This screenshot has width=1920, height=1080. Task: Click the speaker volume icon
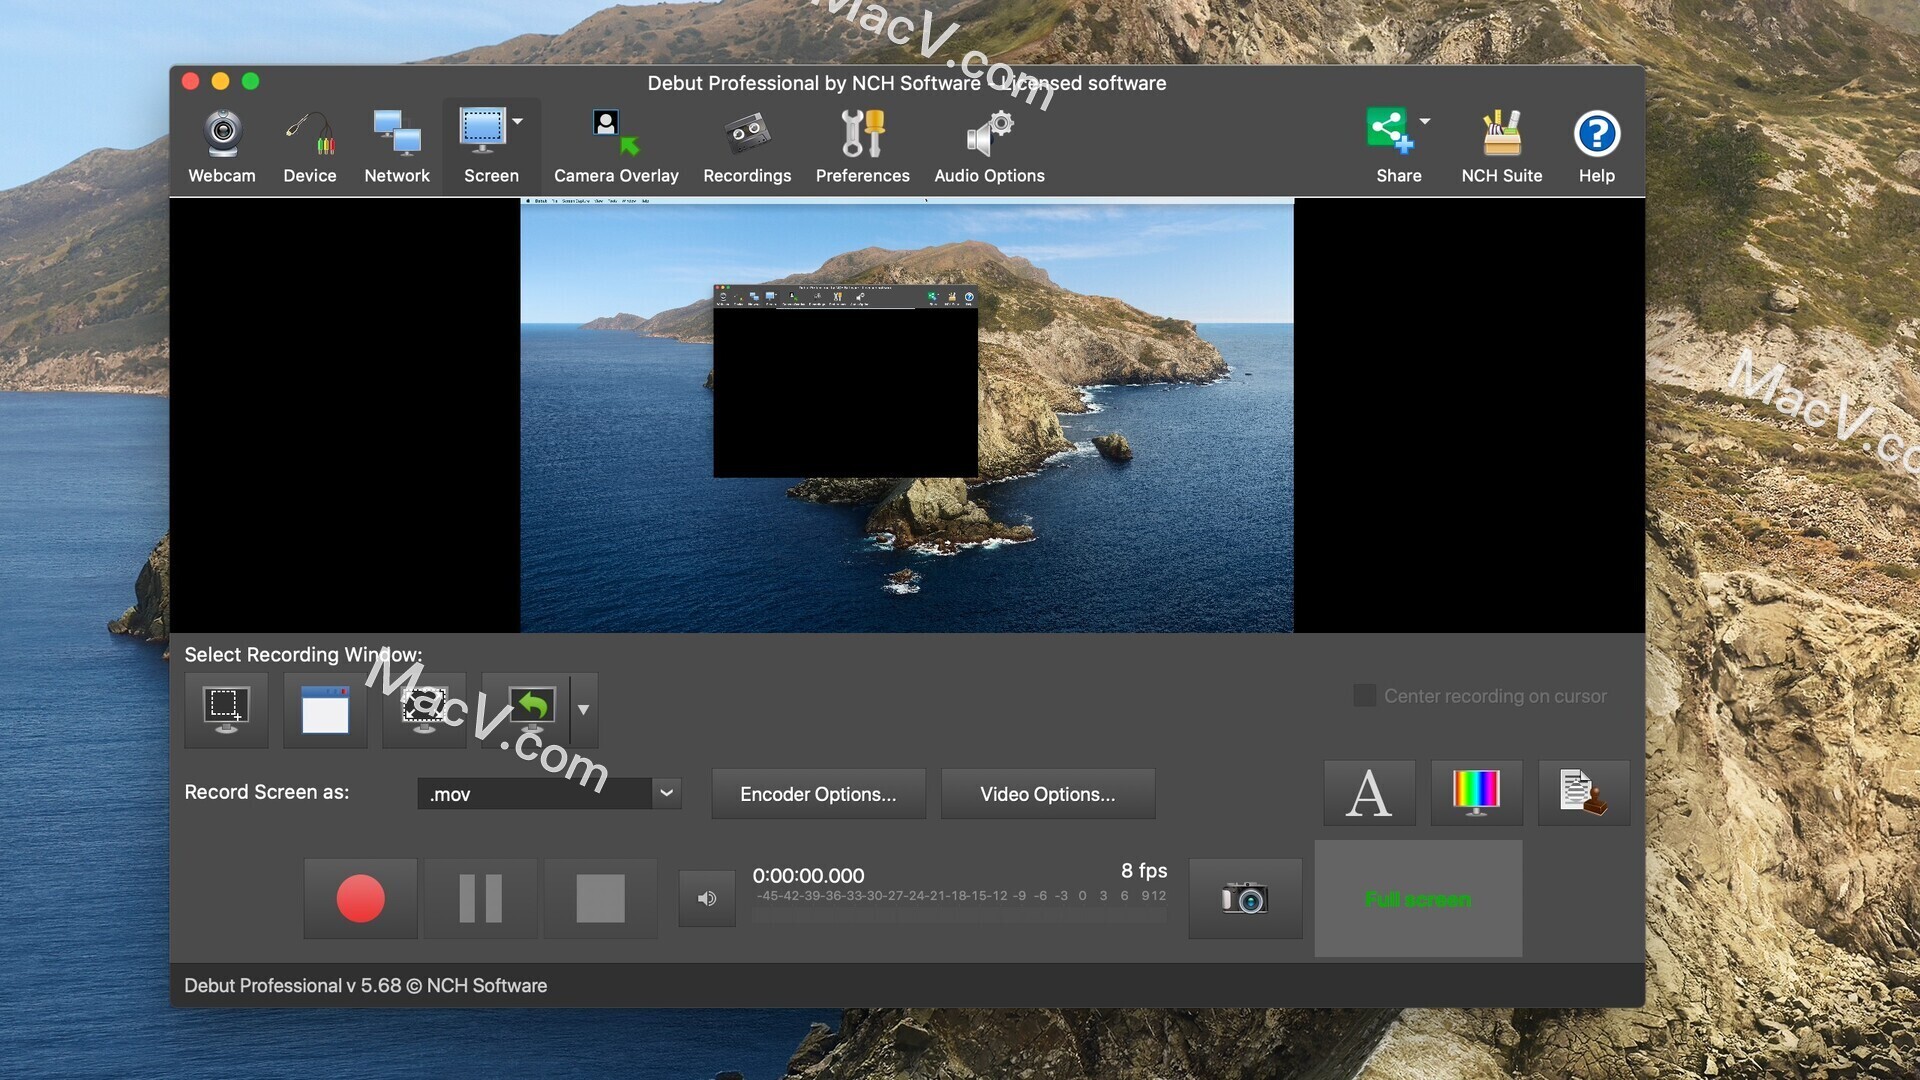(707, 898)
